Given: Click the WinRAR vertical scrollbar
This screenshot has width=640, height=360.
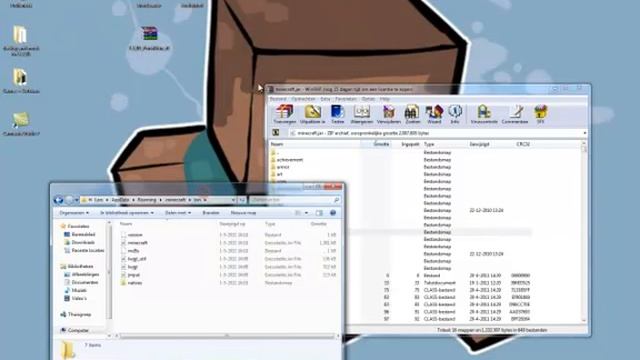Looking at the screenshot, I should click(584, 231).
